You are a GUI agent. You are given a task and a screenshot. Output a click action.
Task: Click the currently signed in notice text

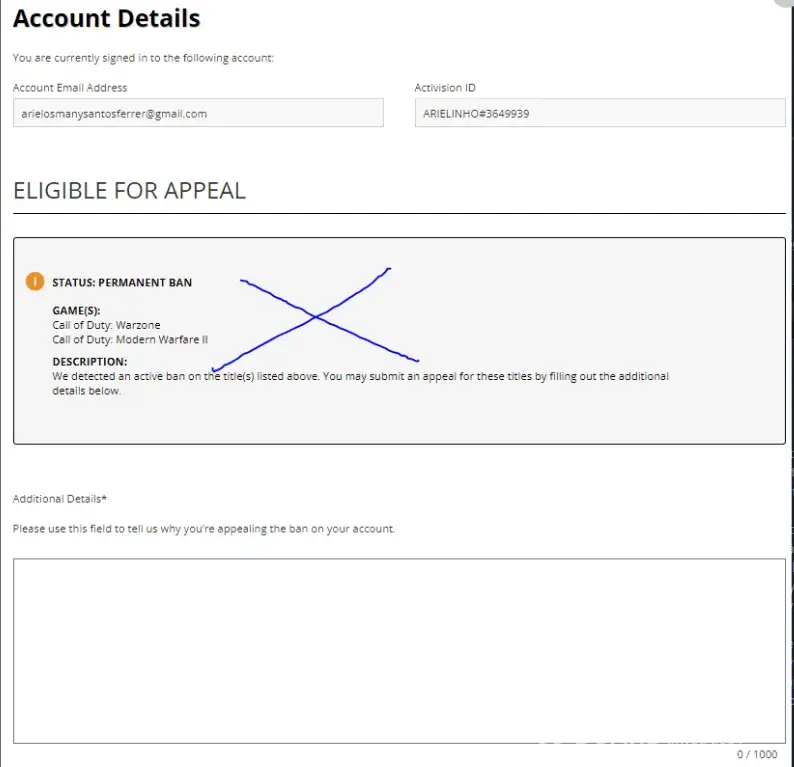pyautogui.click(x=143, y=58)
